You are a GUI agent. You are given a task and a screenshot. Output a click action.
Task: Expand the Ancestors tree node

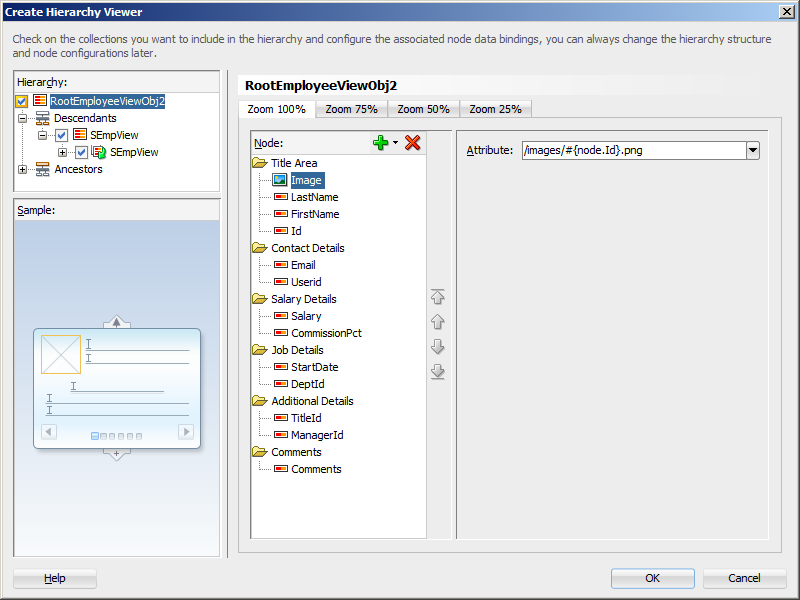(x=22, y=169)
